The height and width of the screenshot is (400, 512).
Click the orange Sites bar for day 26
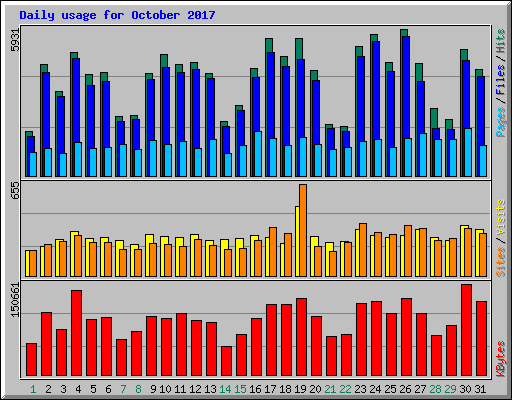tap(408, 251)
